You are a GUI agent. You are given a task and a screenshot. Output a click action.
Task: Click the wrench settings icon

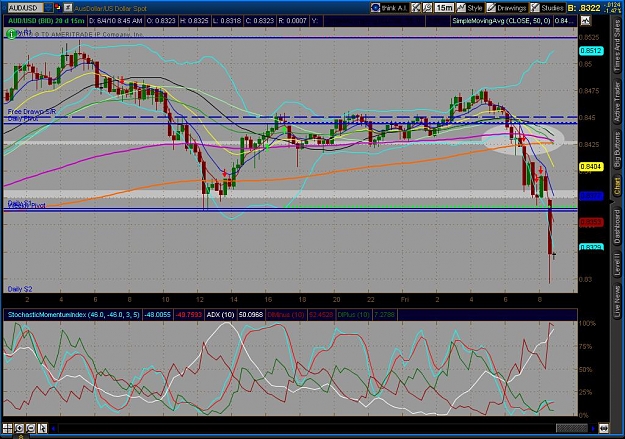pyautogui.click(x=427, y=8)
